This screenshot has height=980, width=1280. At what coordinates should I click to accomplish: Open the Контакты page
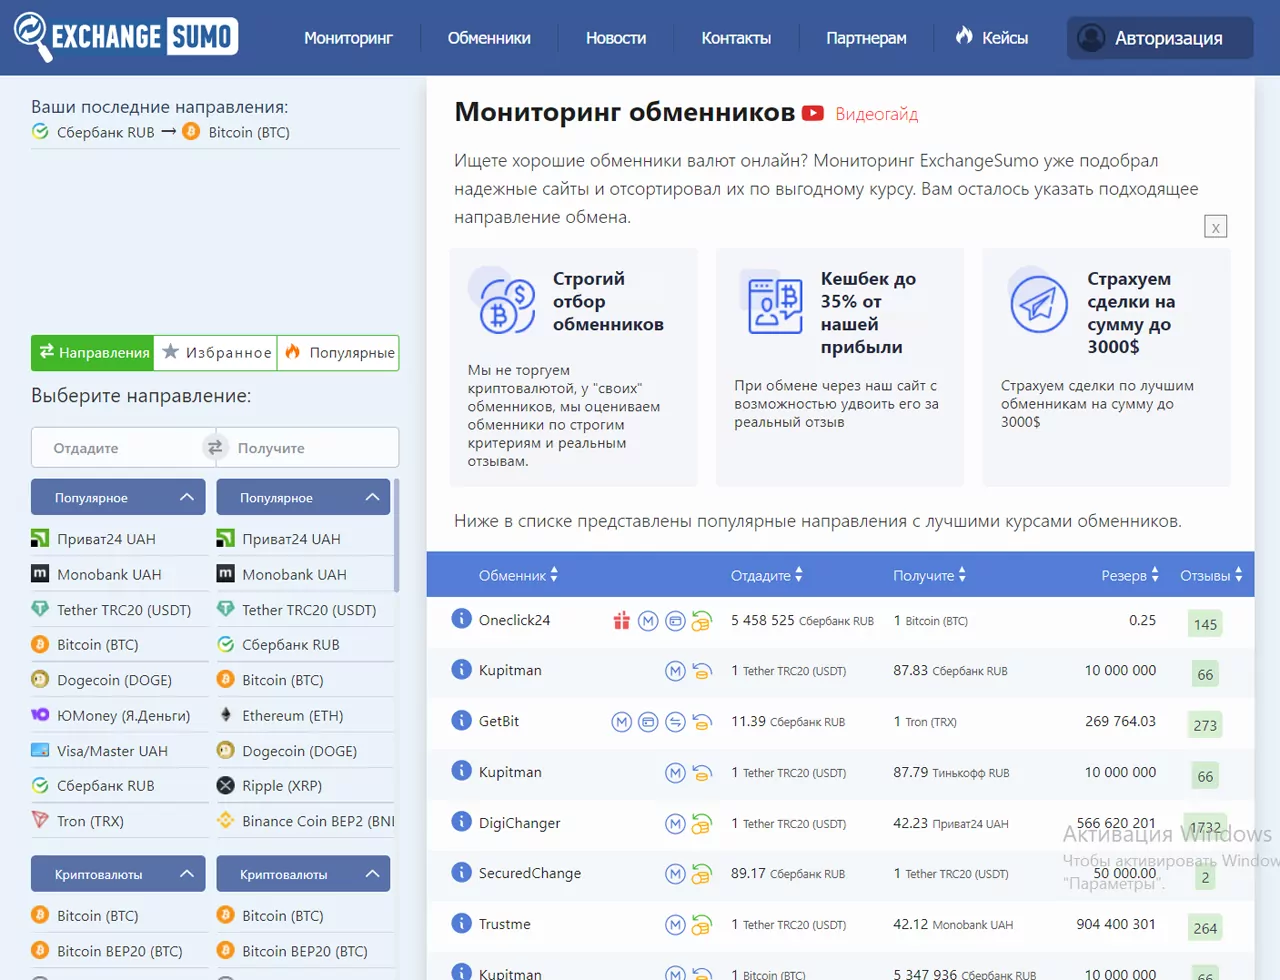tap(736, 38)
